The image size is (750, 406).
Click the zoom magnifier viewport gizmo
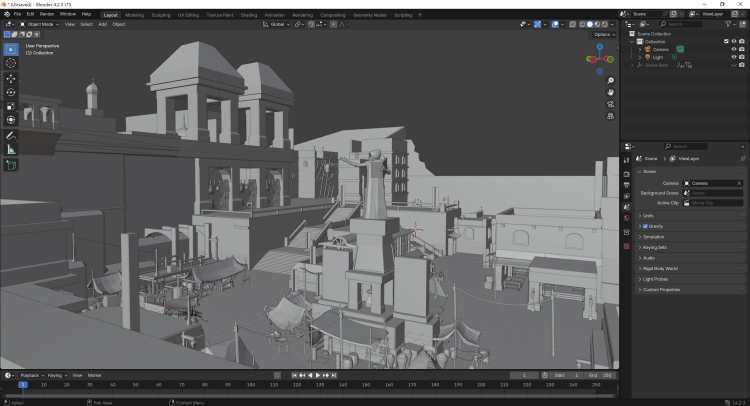(610, 79)
